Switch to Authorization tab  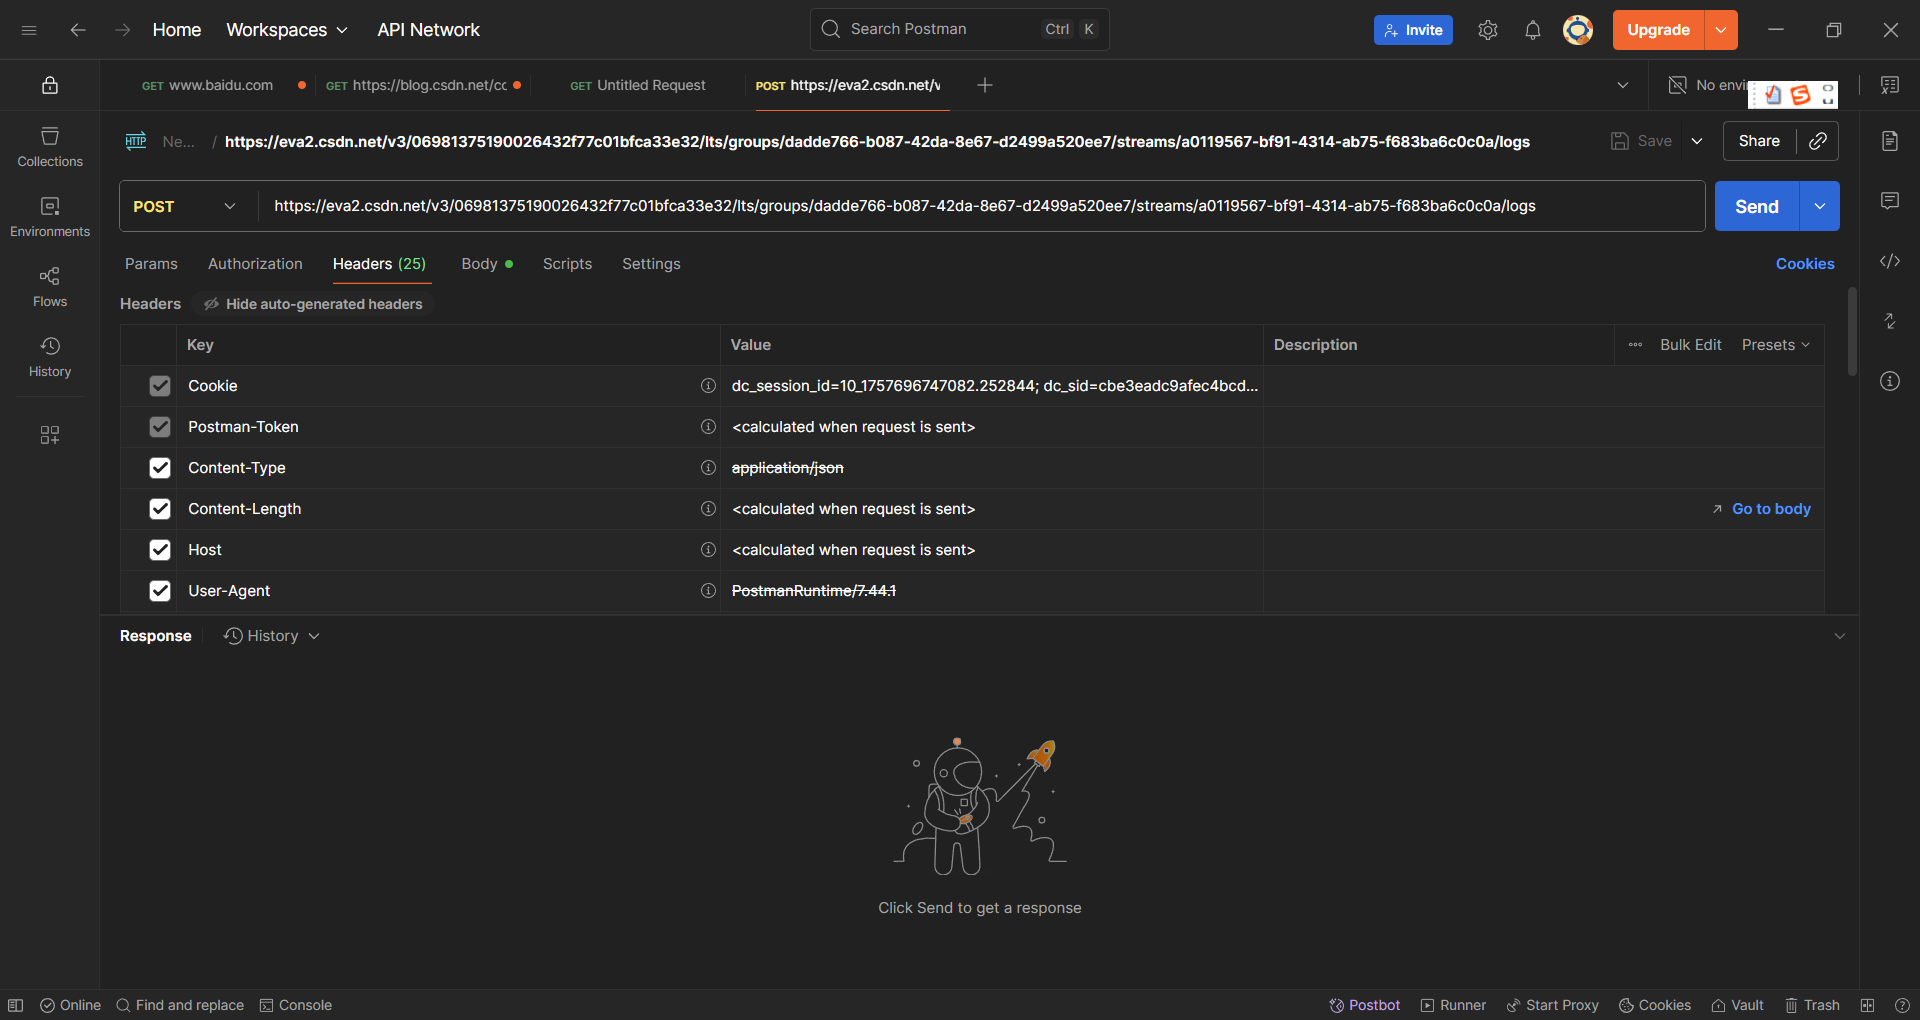(x=255, y=264)
